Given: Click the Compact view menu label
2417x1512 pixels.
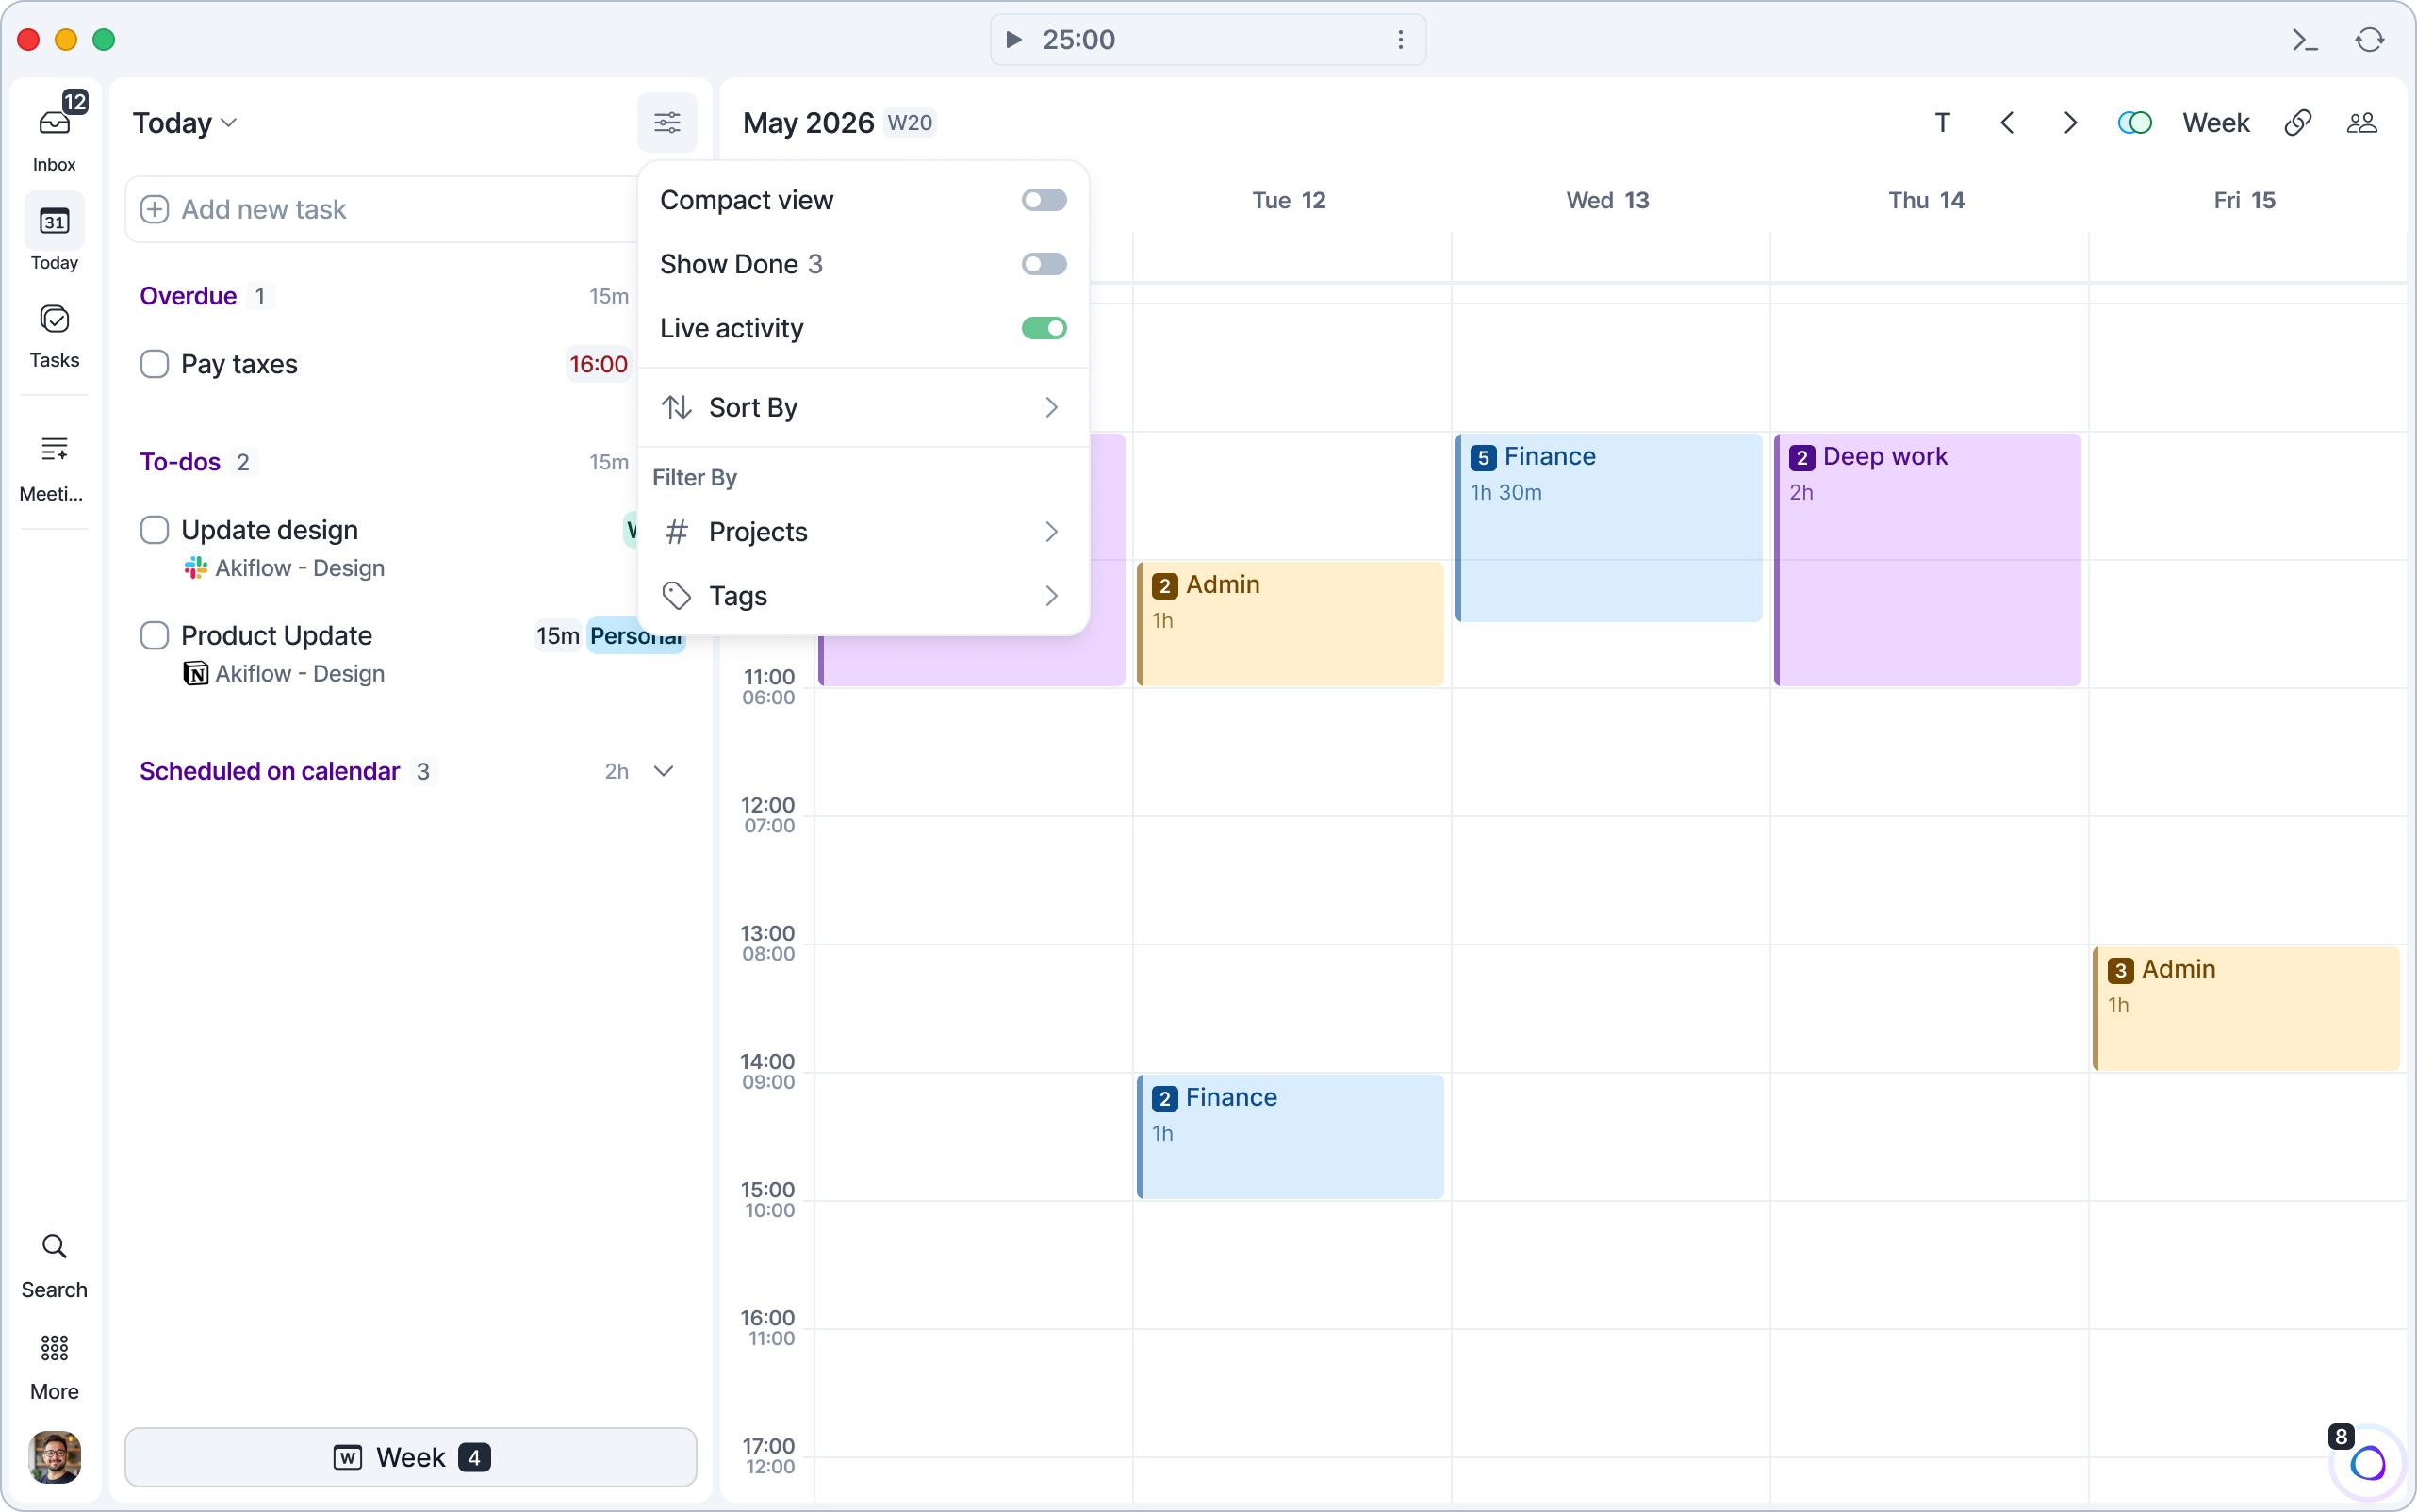Looking at the screenshot, I should point(746,199).
